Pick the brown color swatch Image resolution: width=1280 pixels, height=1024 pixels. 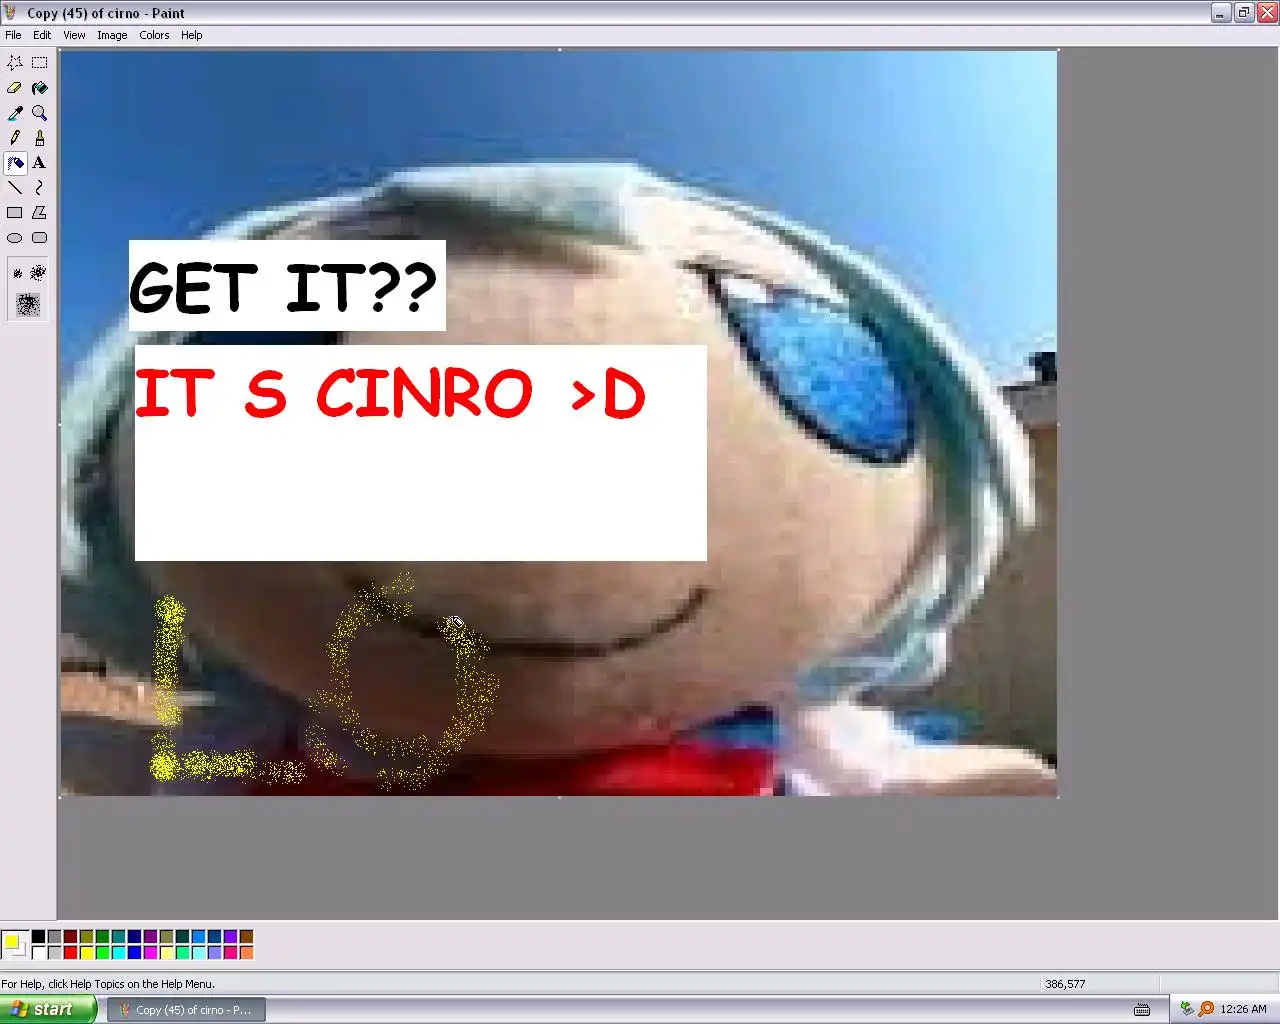[x=246, y=937]
